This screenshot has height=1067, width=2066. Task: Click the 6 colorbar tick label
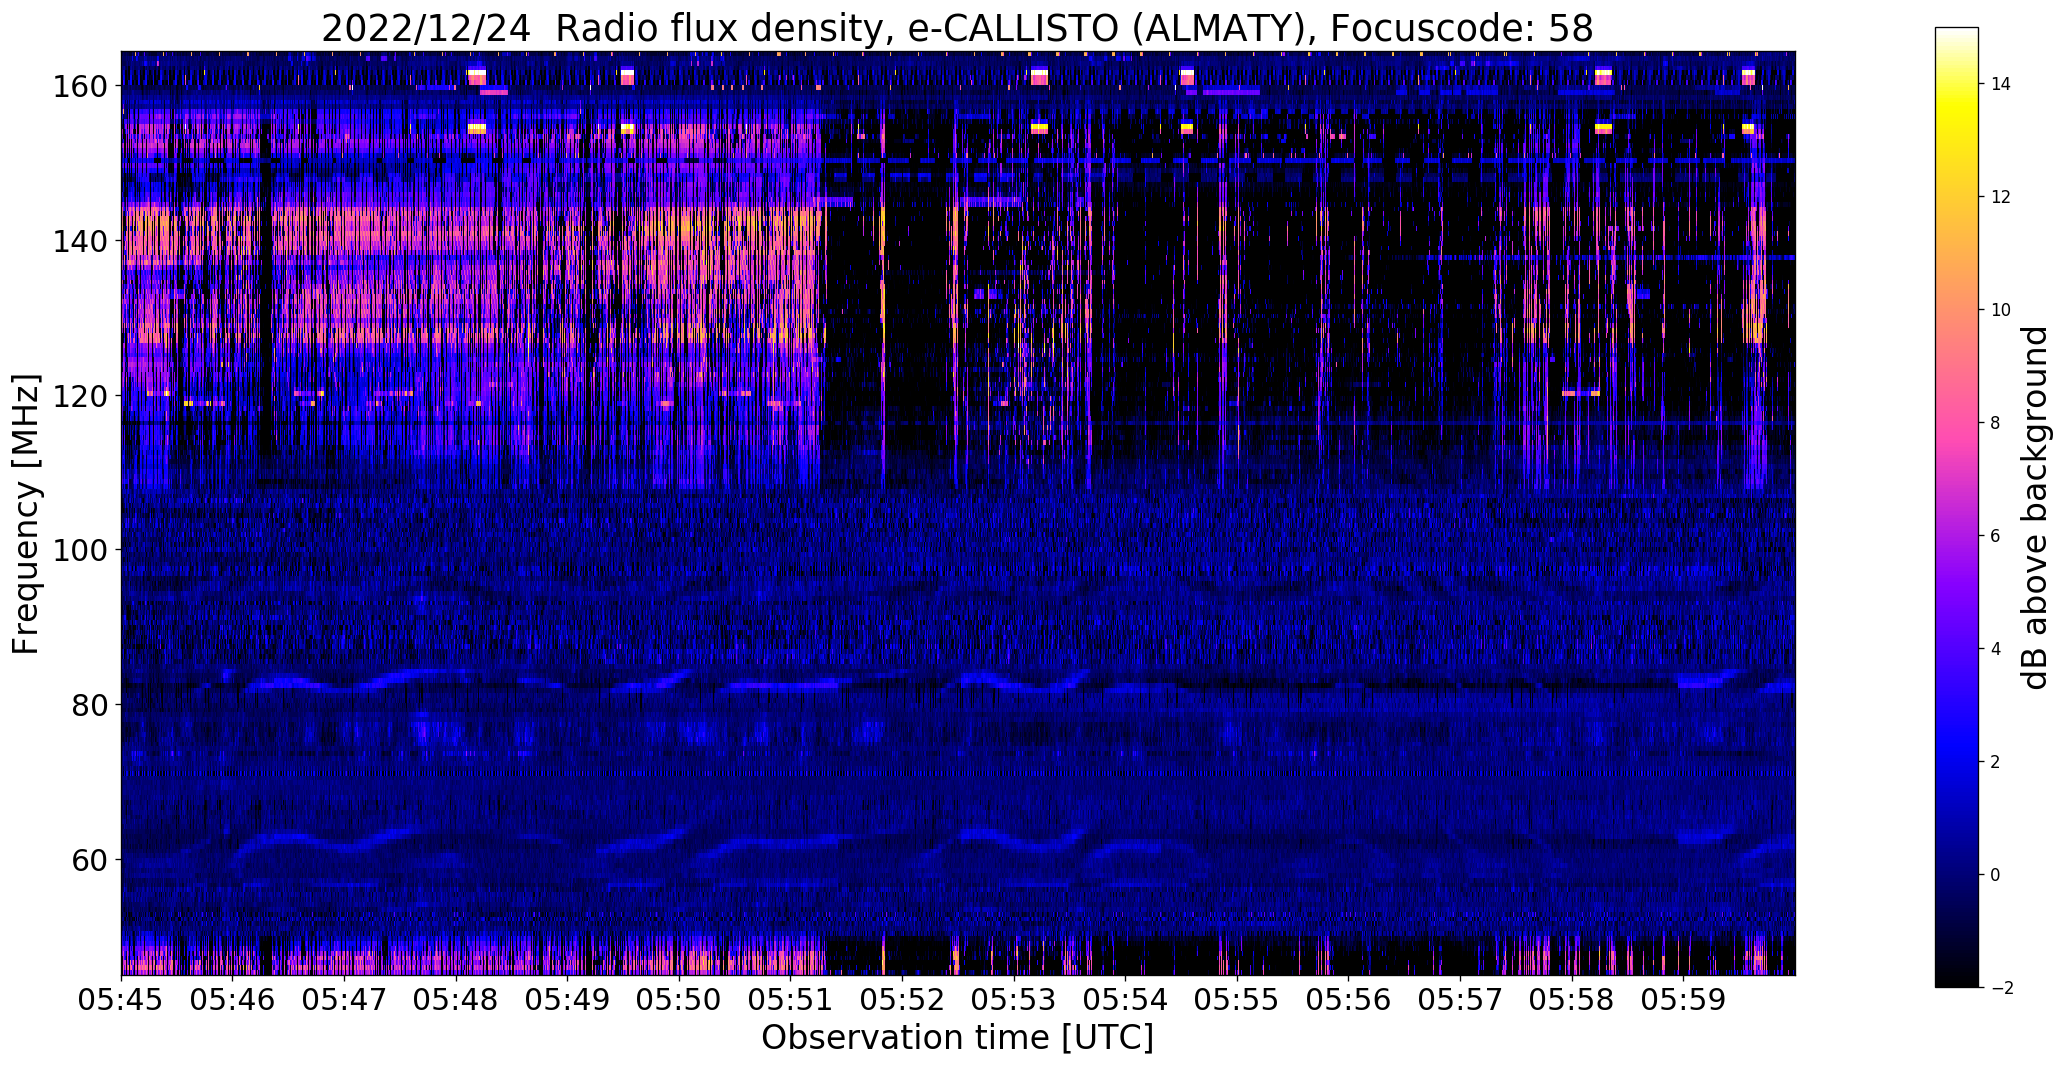coord(1996,536)
